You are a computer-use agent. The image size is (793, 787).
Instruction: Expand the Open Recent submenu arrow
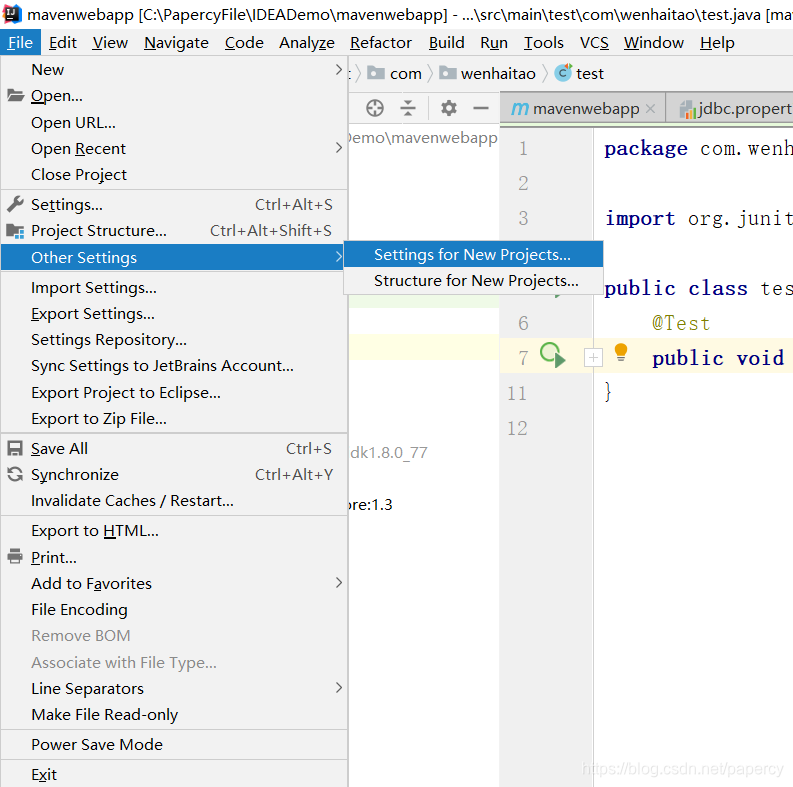339,148
